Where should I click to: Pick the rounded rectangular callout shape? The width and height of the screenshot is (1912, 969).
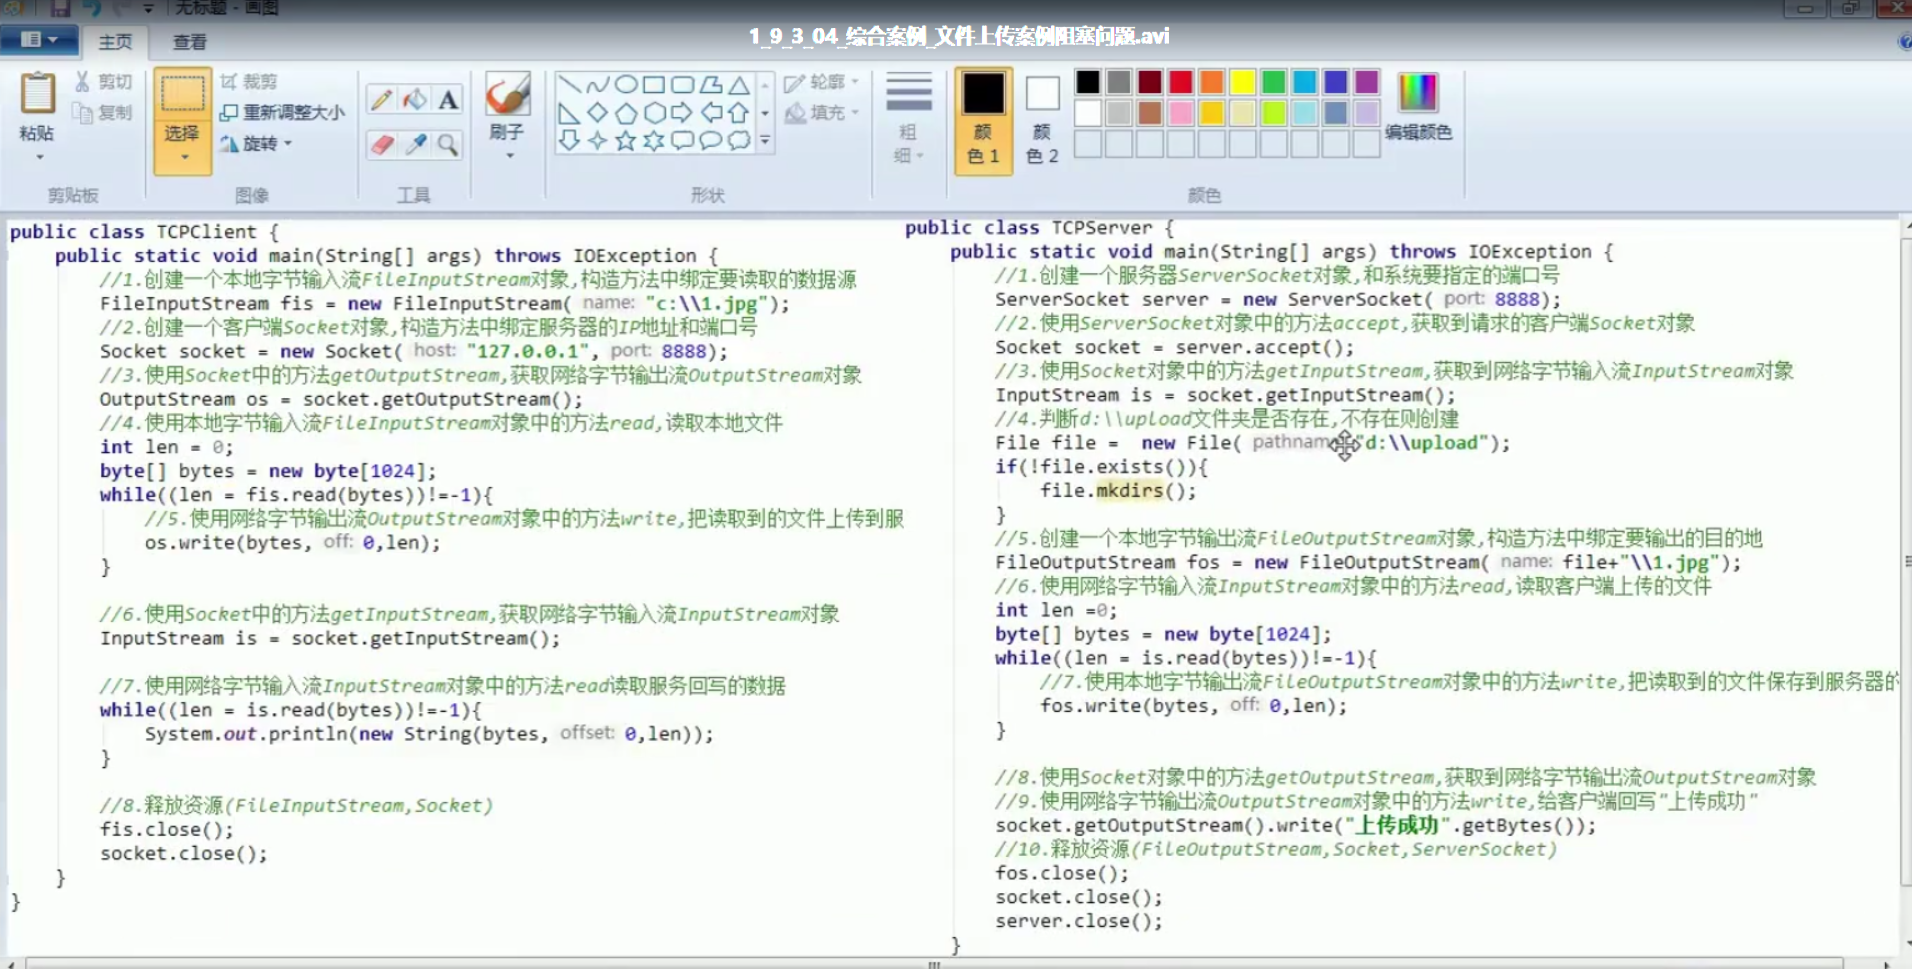point(682,140)
